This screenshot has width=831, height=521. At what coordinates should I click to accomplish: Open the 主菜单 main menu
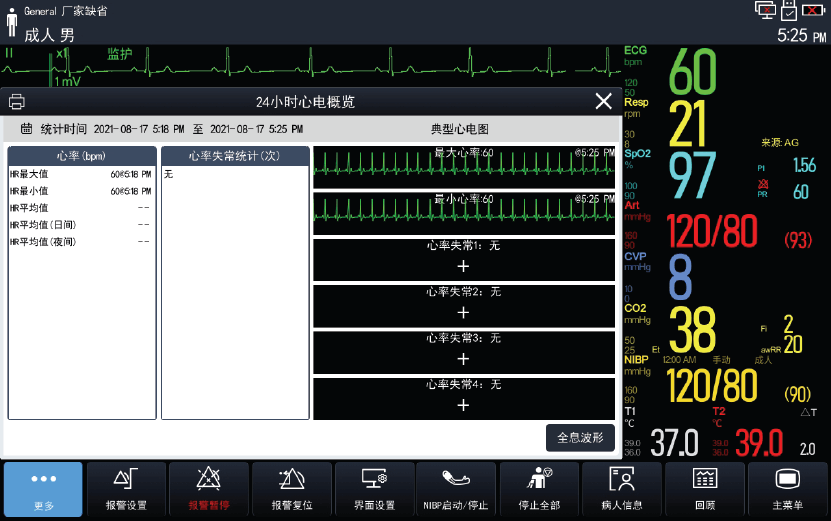click(788, 490)
